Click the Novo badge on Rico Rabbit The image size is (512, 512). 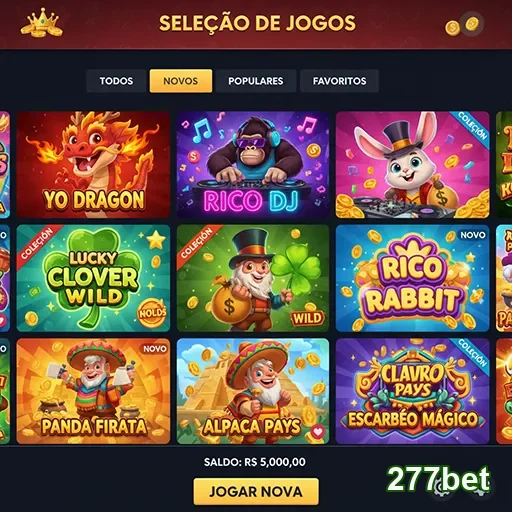(x=472, y=235)
